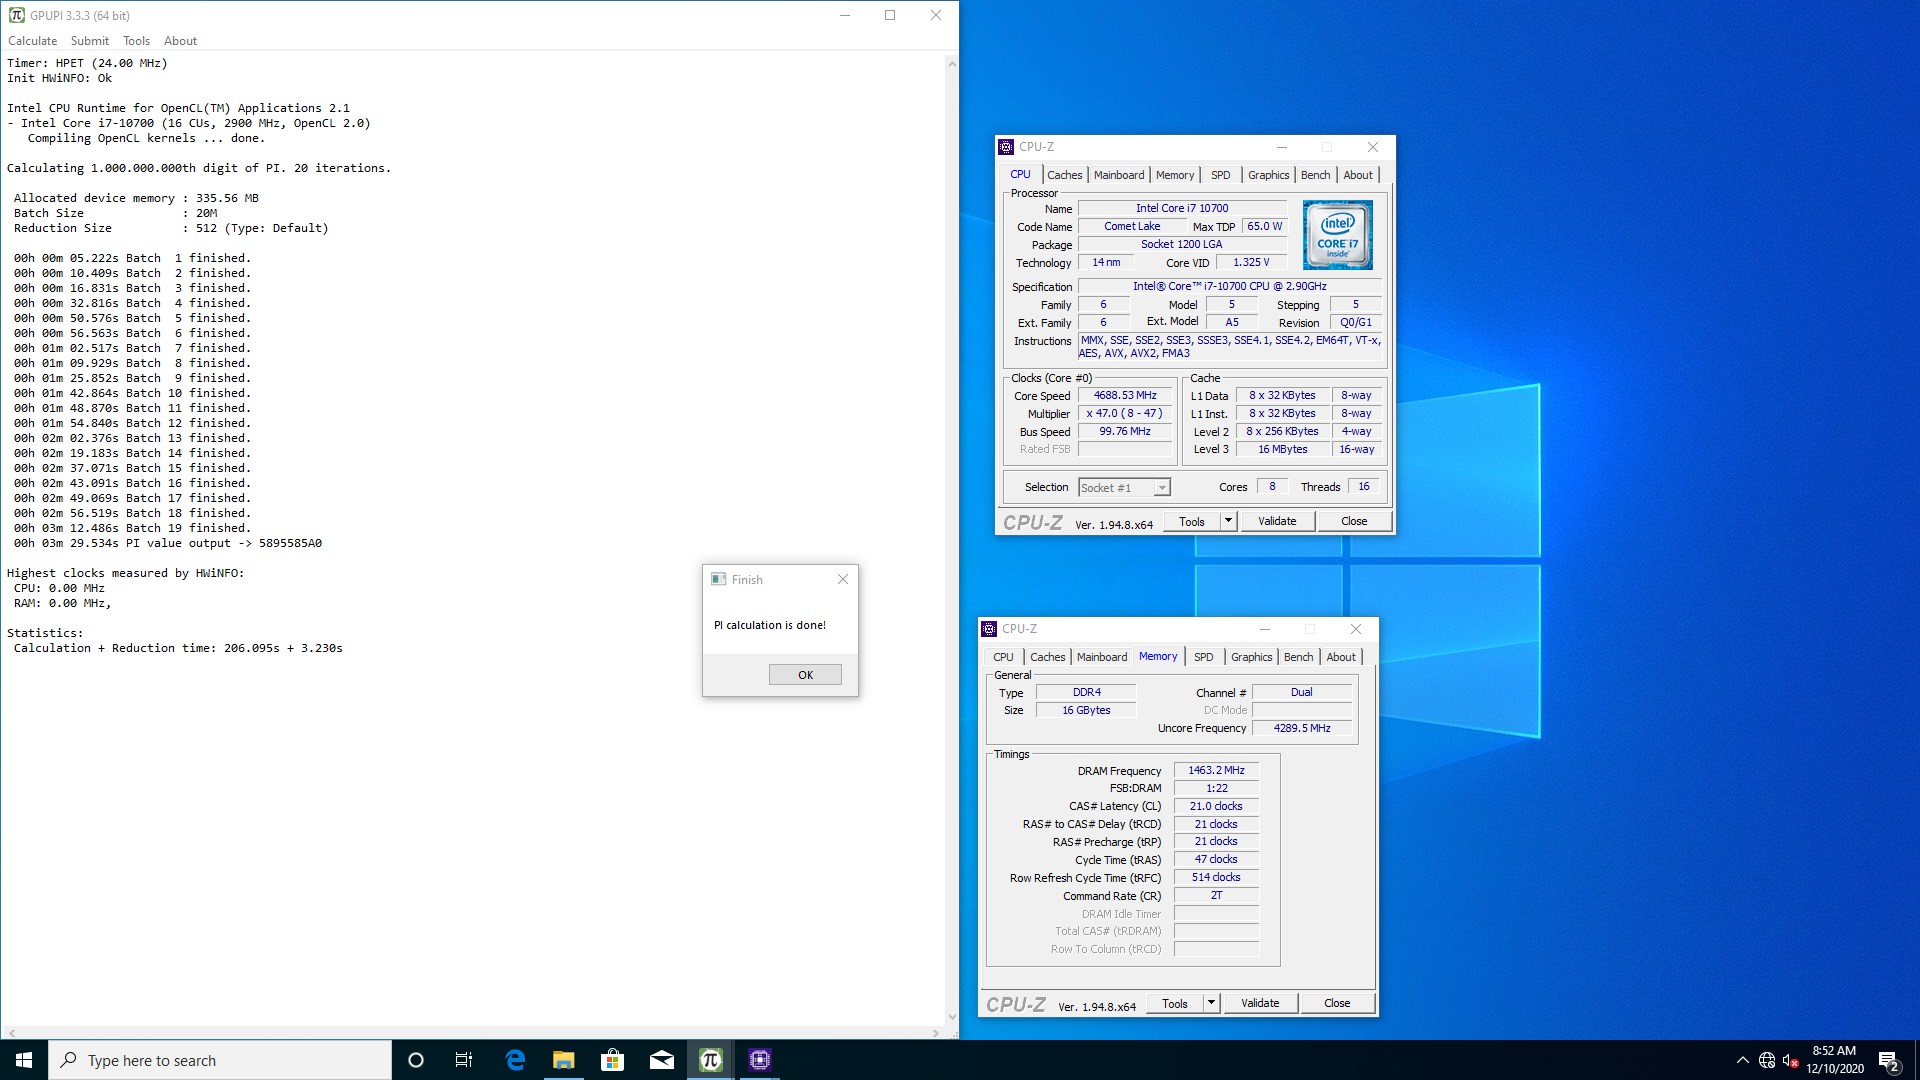This screenshot has height=1080, width=1920.
Task: Click bottom CPU-Z window title icon
Action: [989, 629]
